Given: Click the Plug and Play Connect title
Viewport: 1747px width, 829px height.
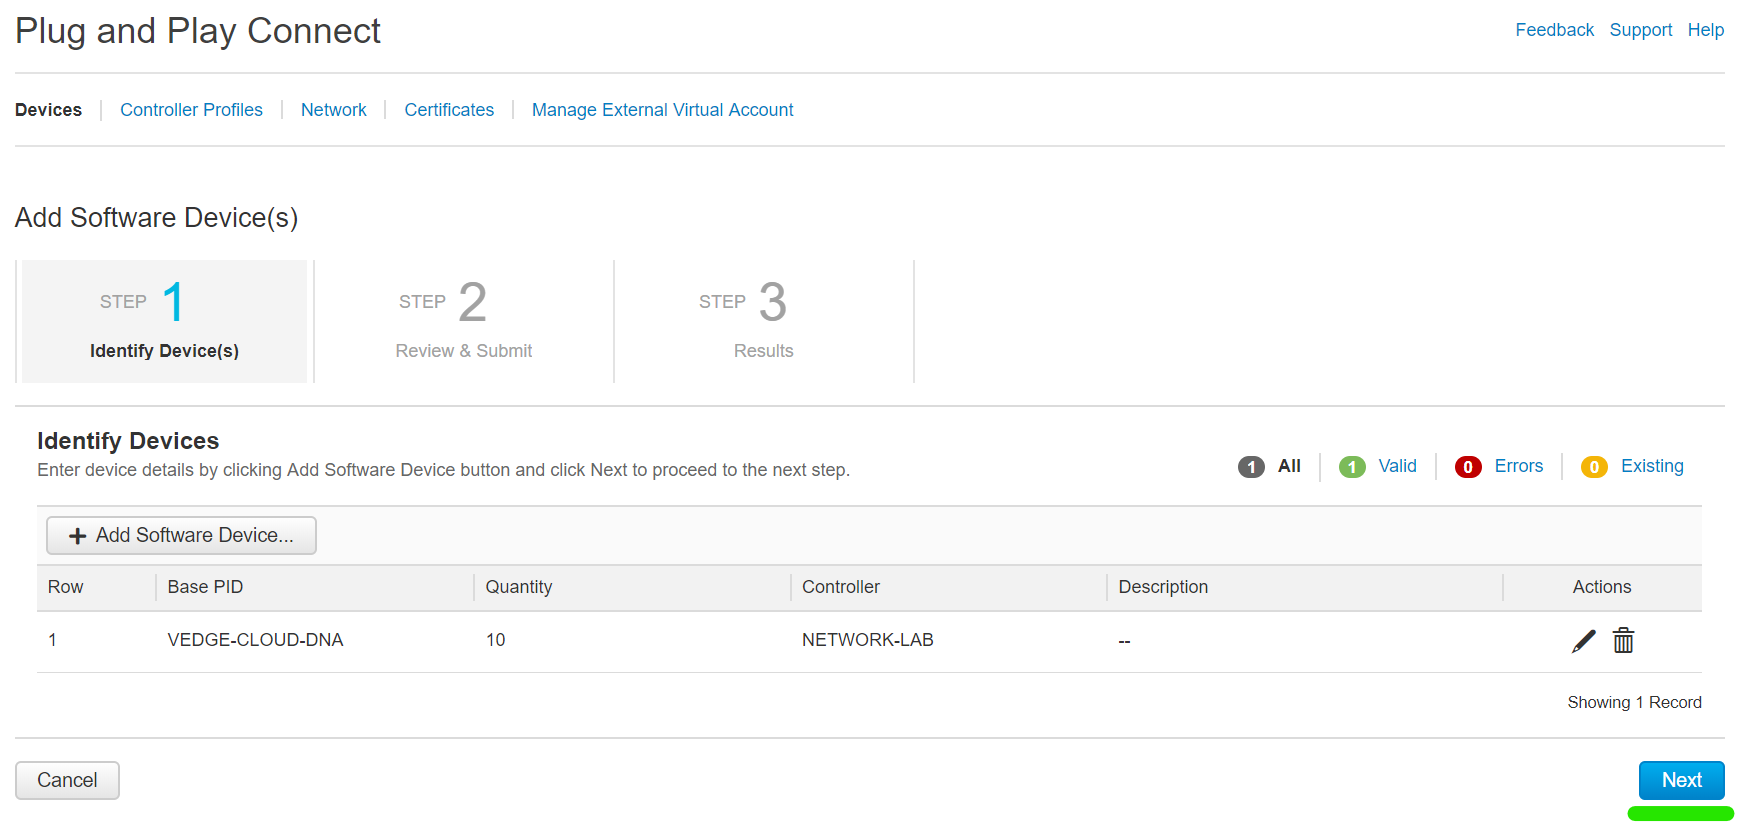Looking at the screenshot, I should coord(198,31).
